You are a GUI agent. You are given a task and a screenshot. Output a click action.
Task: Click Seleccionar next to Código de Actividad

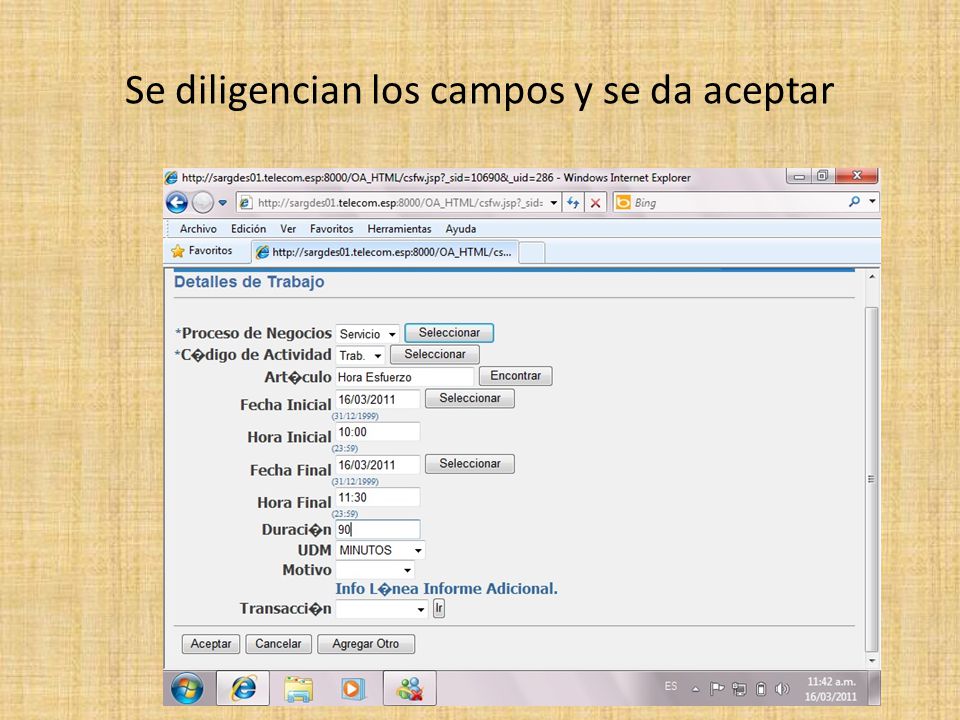pos(434,354)
